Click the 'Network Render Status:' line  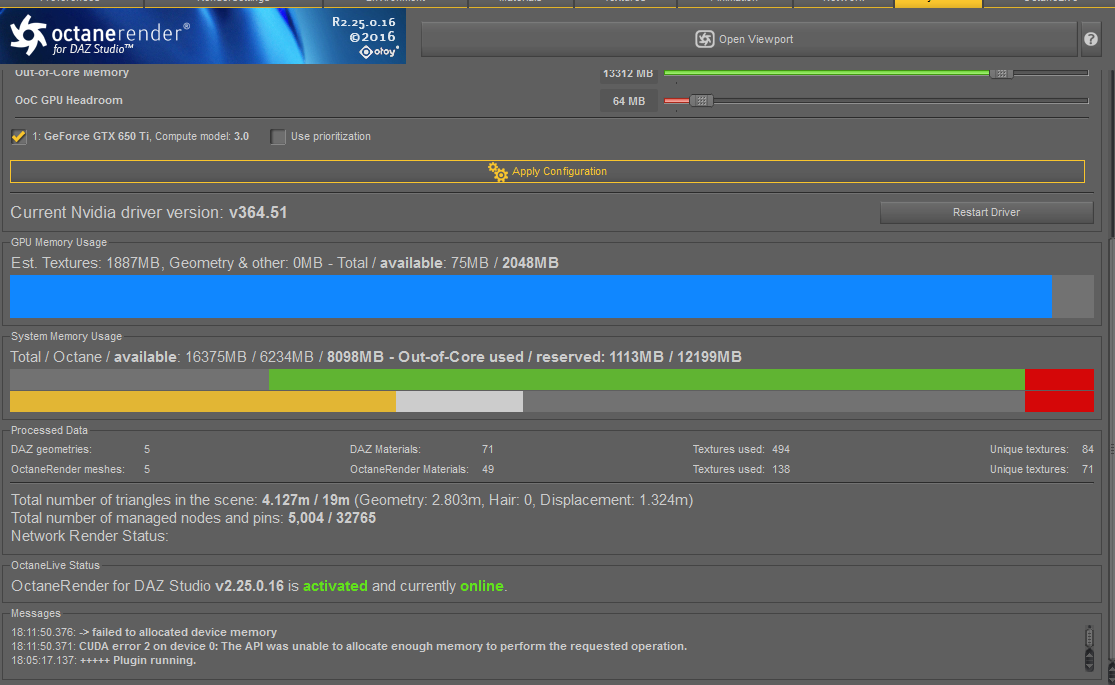(90, 536)
